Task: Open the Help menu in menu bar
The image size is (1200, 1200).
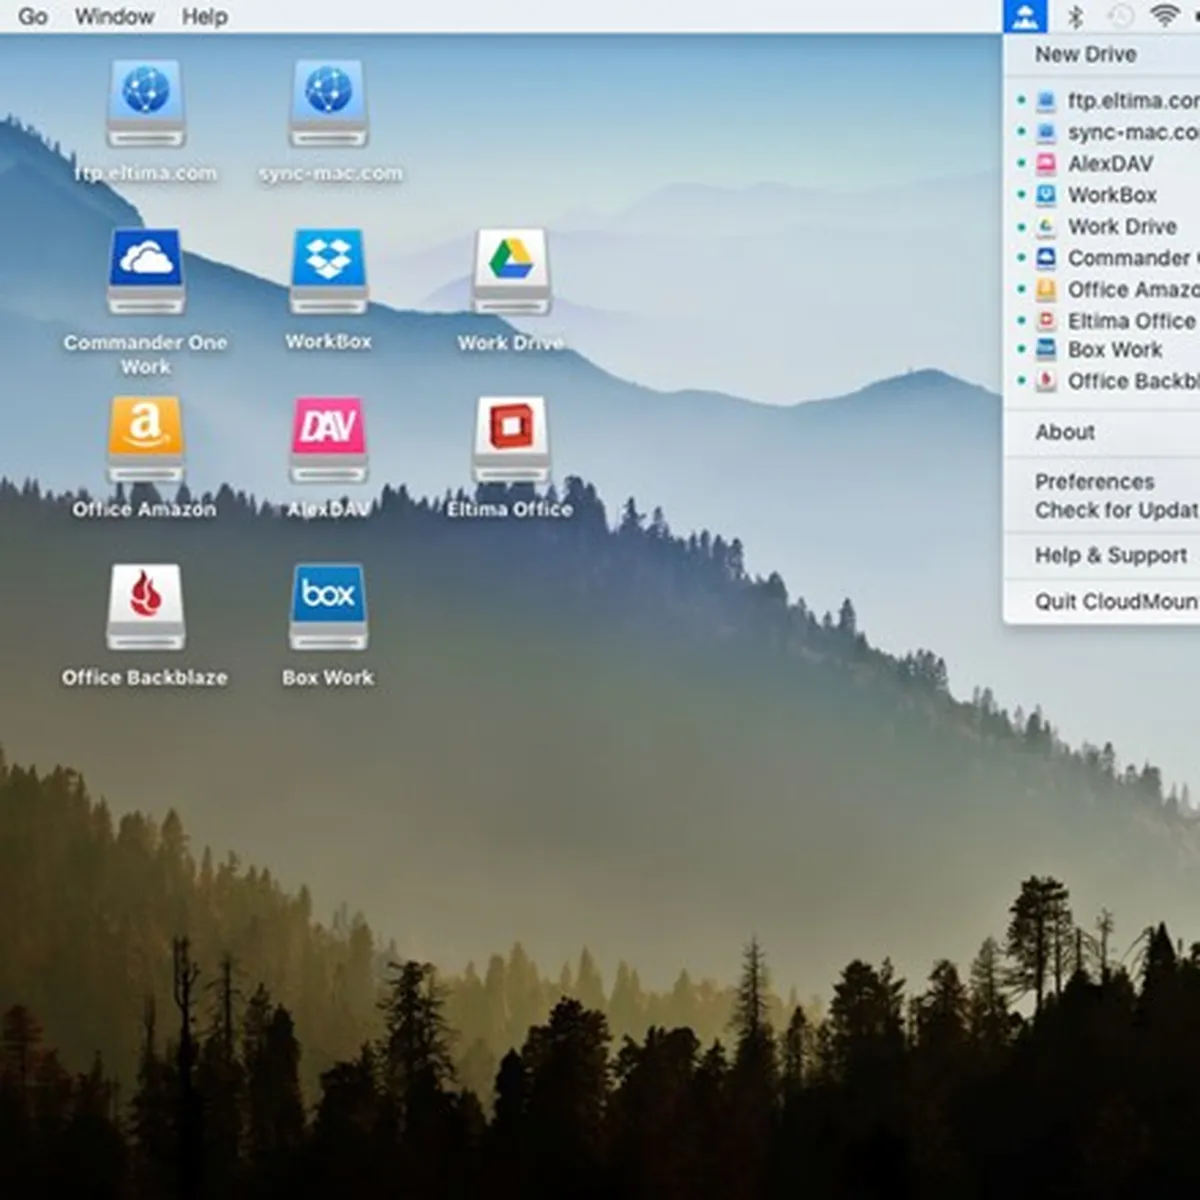Action: pos(204,17)
